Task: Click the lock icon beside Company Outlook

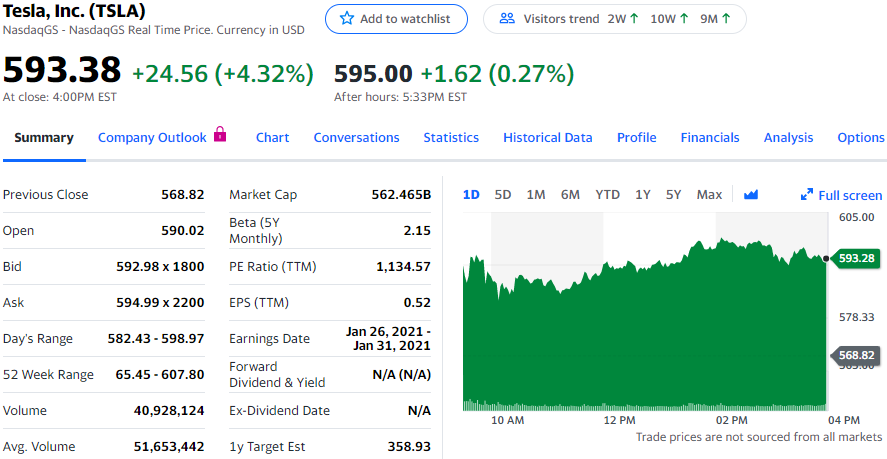Action: (220, 135)
